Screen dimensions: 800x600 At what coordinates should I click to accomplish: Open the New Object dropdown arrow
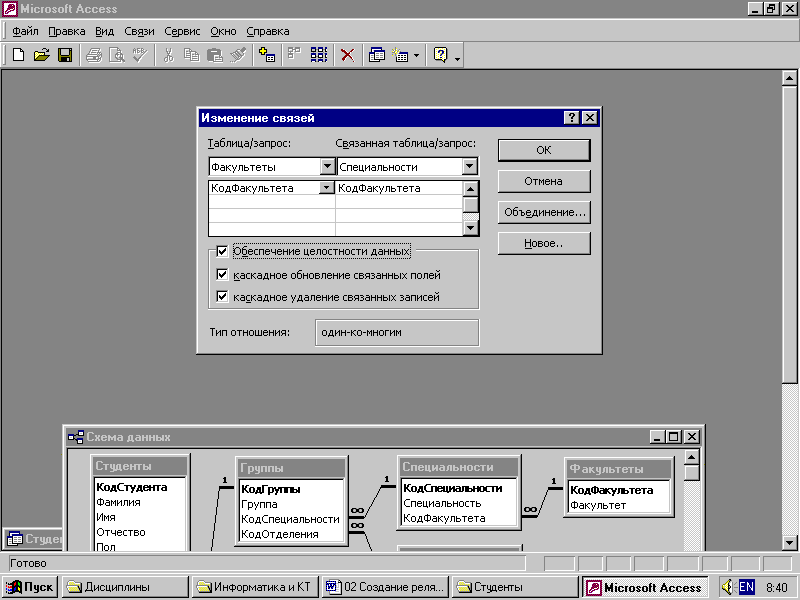tap(416, 55)
